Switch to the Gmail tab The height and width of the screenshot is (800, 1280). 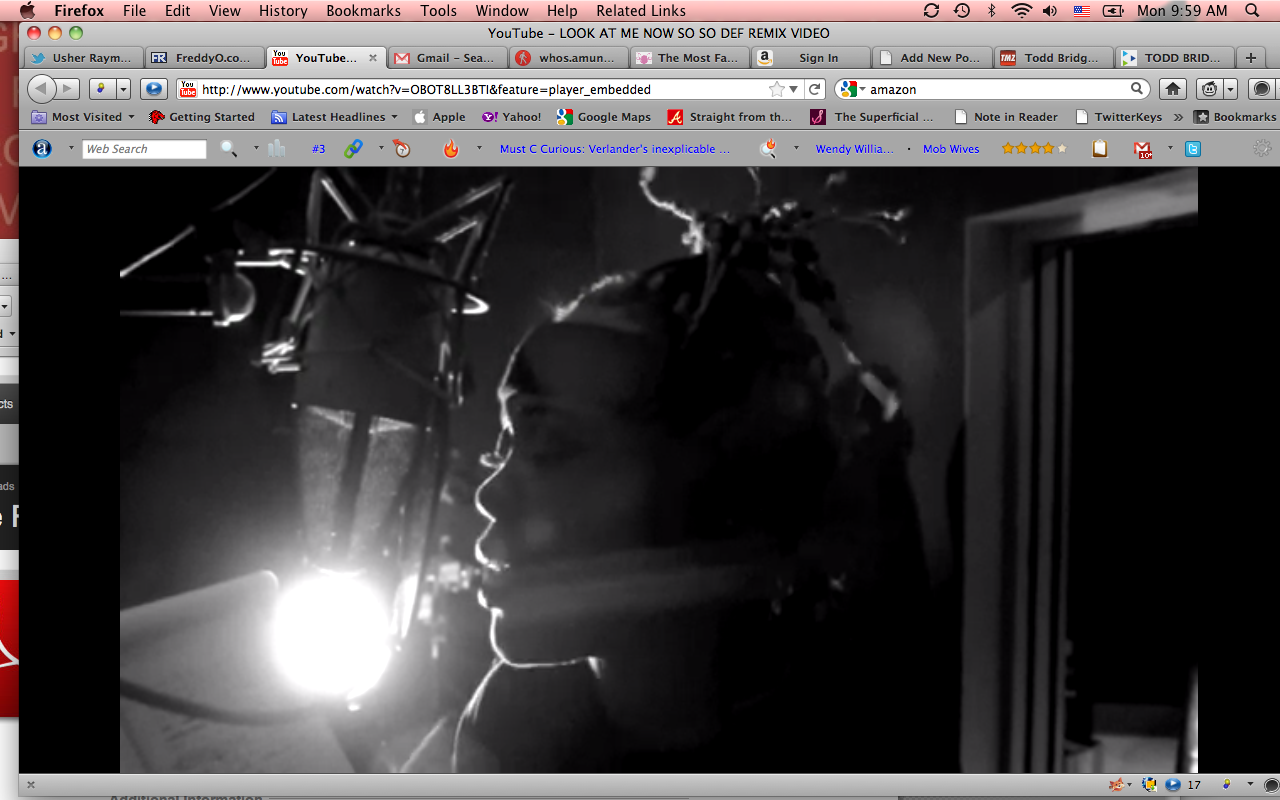click(x=444, y=58)
